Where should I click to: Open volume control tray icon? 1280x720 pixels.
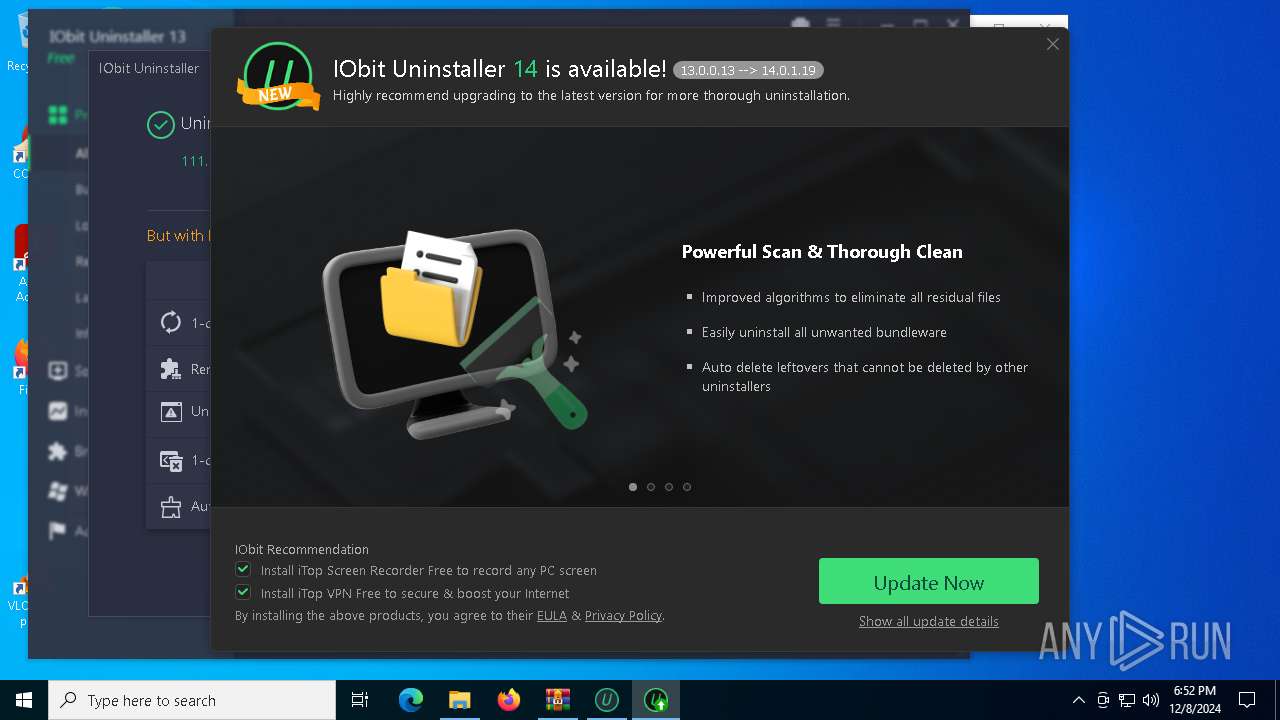pos(1150,700)
